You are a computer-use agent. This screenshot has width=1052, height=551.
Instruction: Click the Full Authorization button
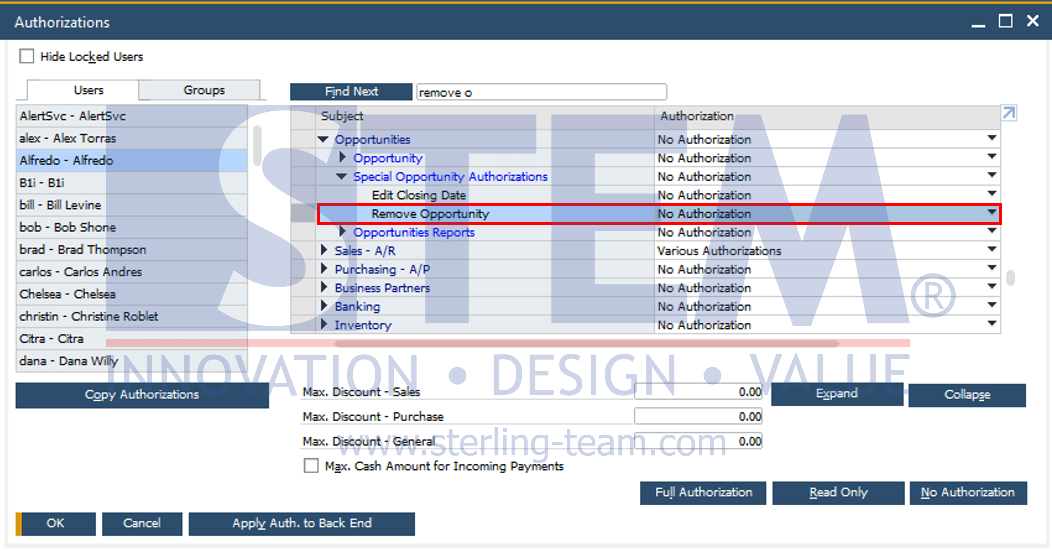coord(703,492)
